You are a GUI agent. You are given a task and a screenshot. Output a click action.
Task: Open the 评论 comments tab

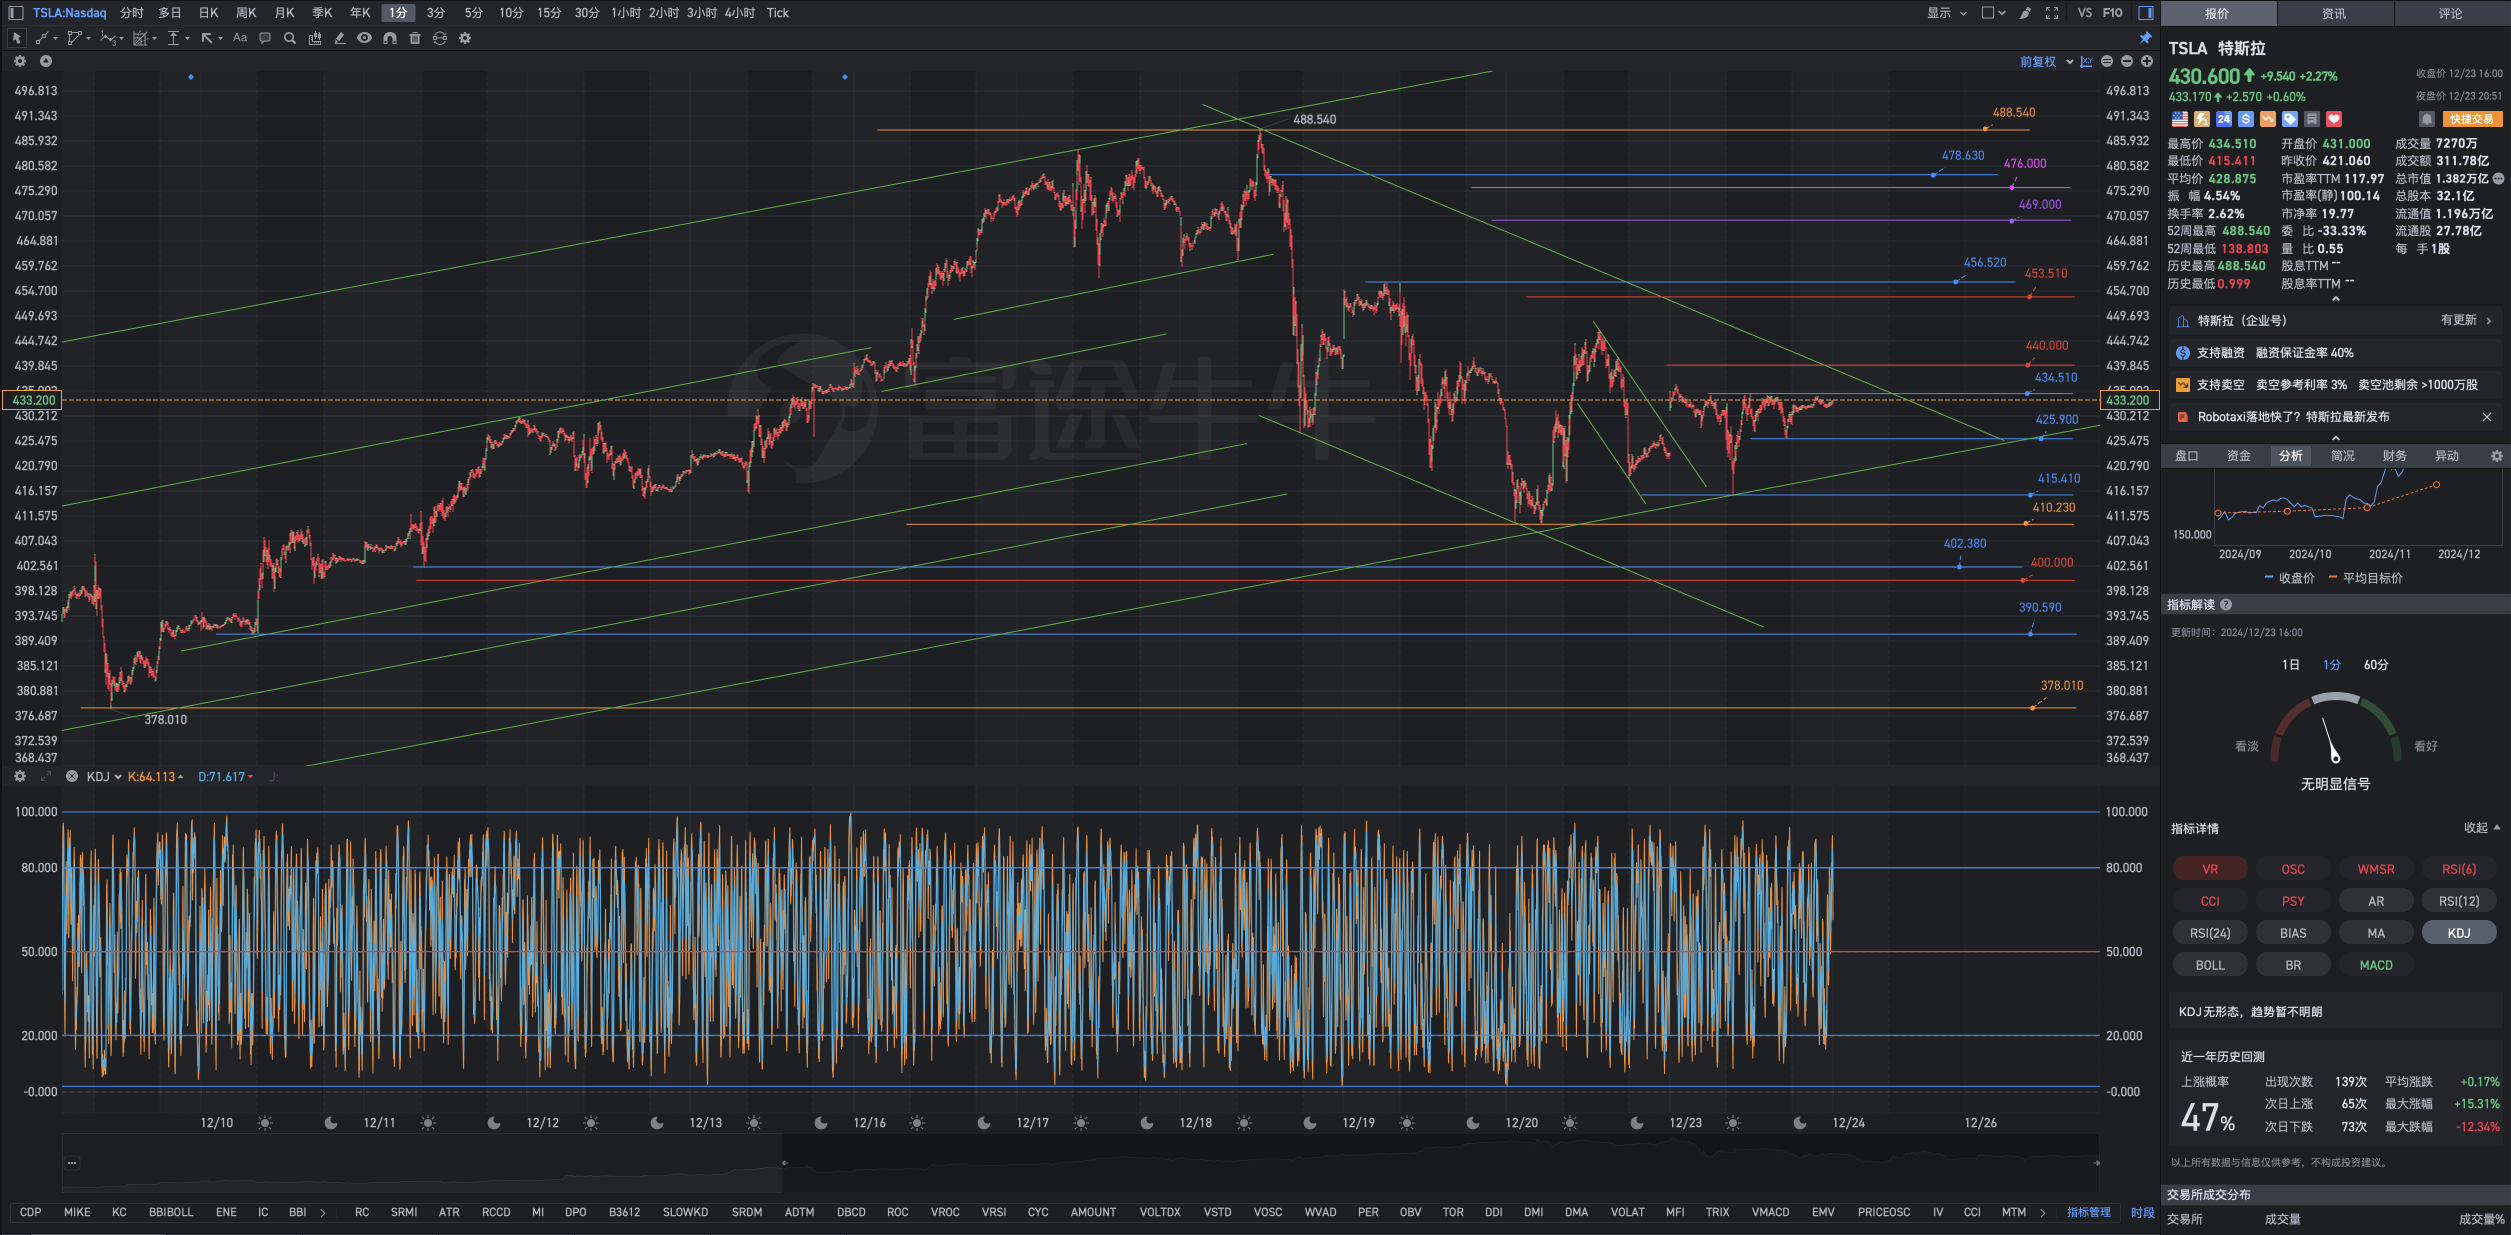tap(2451, 13)
